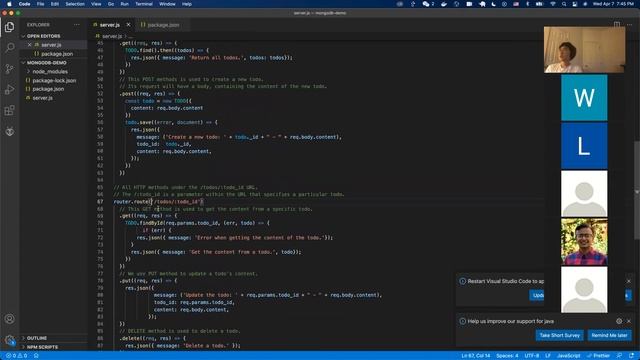Open package-lock.json in the file tree
Image resolution: width=640 pixels, height=360 pixels.
pos(54,81)
